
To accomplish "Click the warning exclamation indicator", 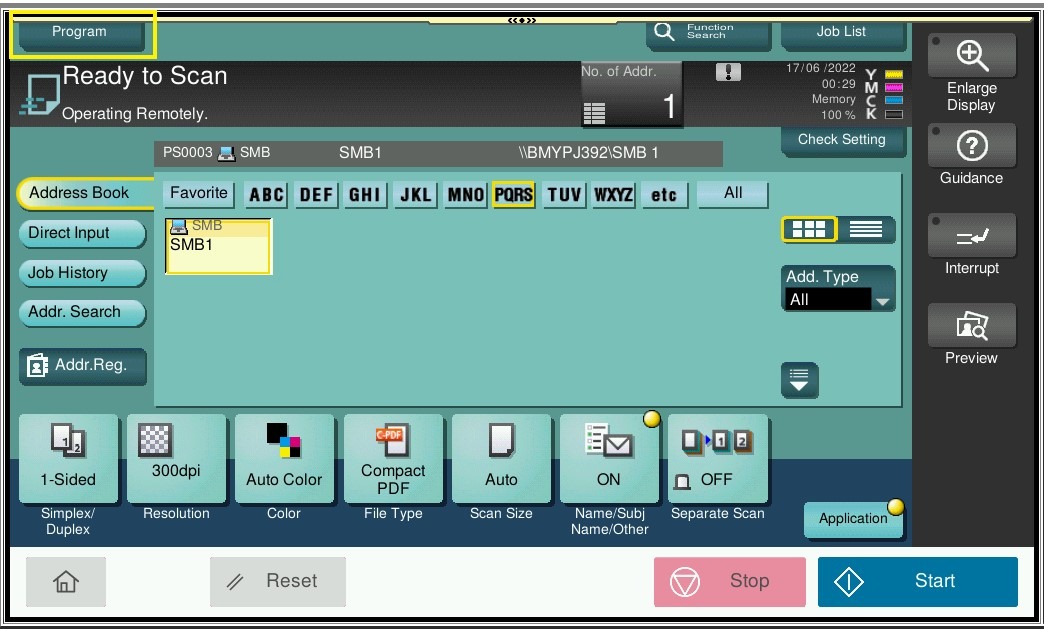I will 728,72.
